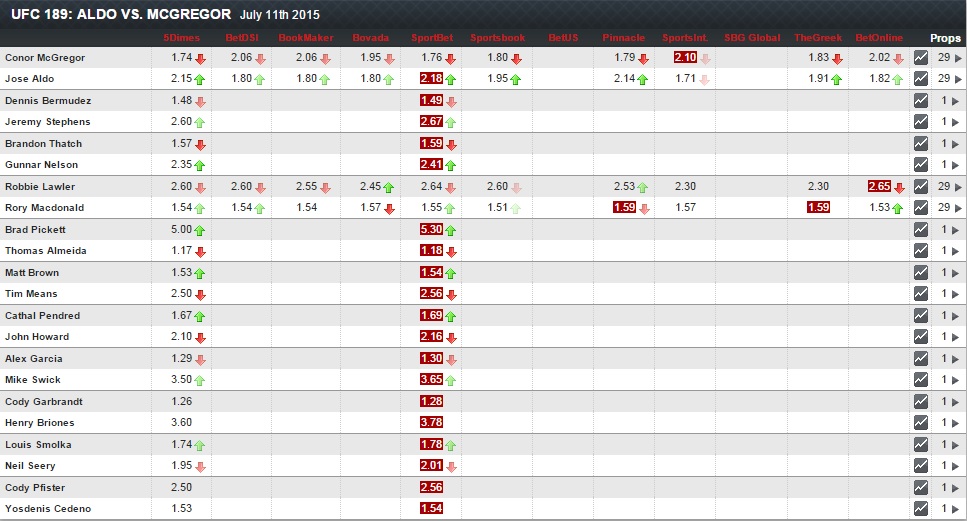Select BookMaker odds 2.55 for Robbie Lawler
Image resolution: width=967 pixels, height=521 pixels.
coord(307,186)
